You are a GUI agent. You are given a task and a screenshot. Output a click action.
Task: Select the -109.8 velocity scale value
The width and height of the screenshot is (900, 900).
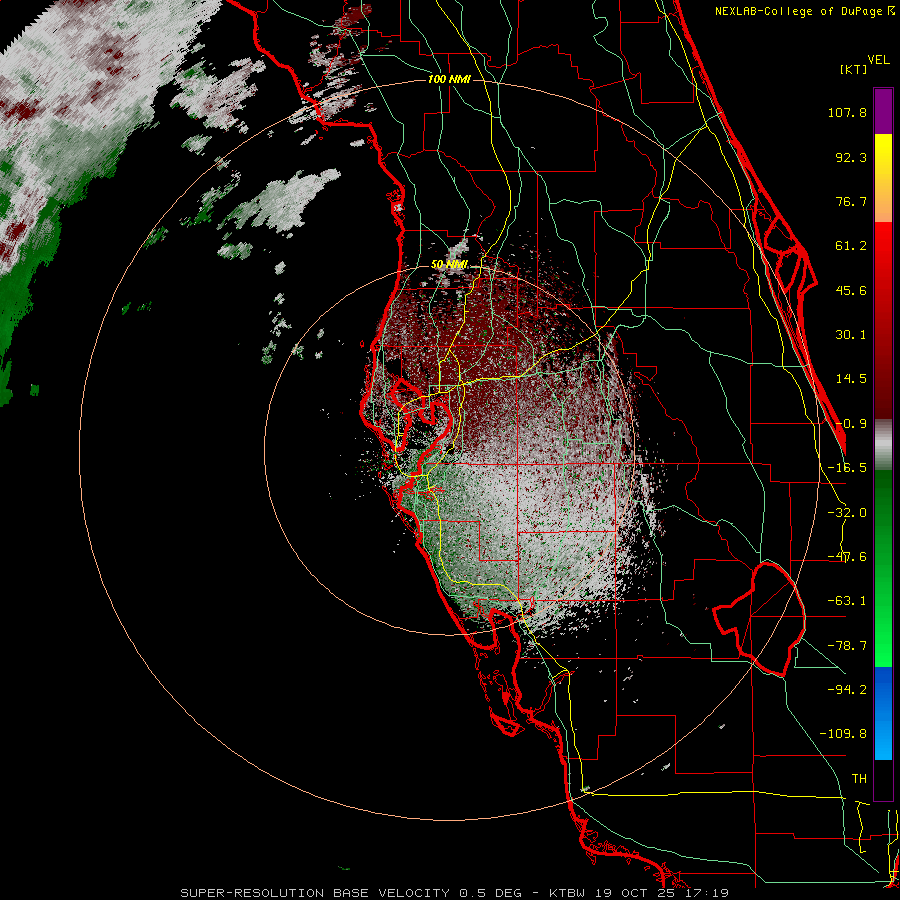pos(843,734)
